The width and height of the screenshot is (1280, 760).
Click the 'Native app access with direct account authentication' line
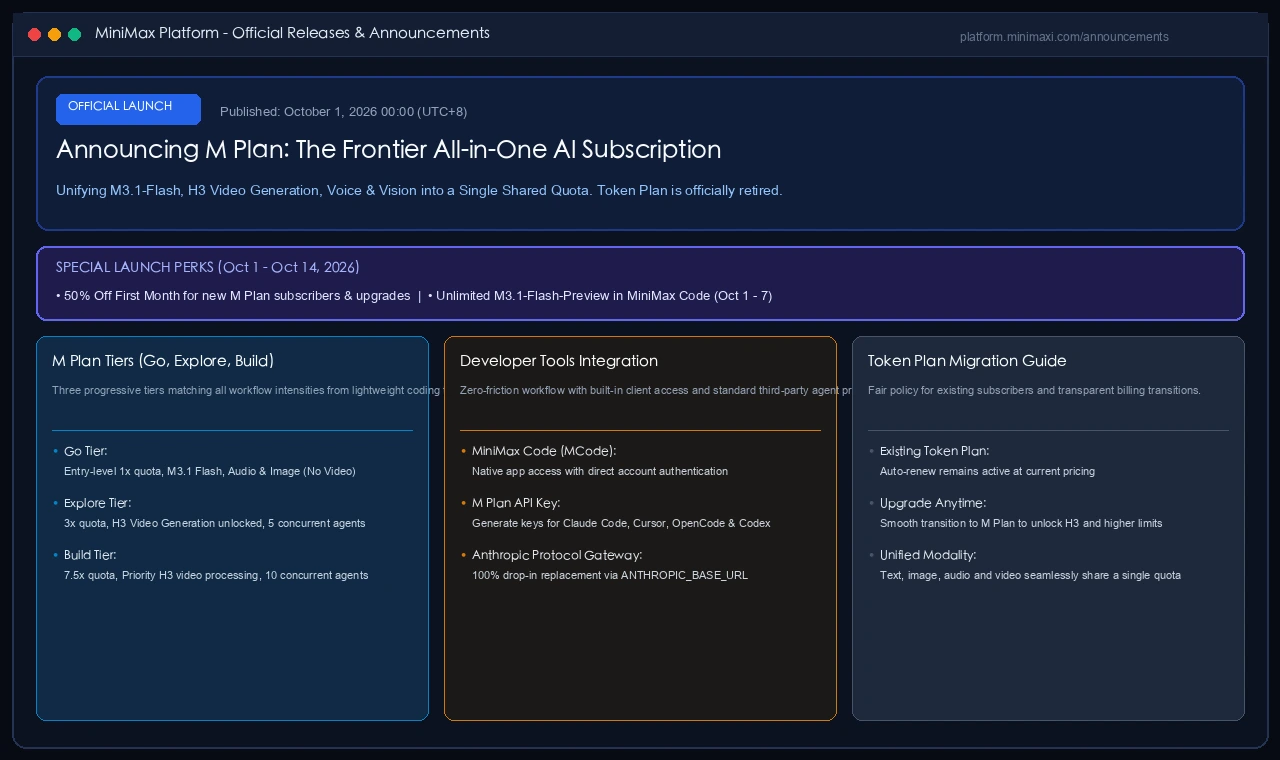click(x=600, y=471)
